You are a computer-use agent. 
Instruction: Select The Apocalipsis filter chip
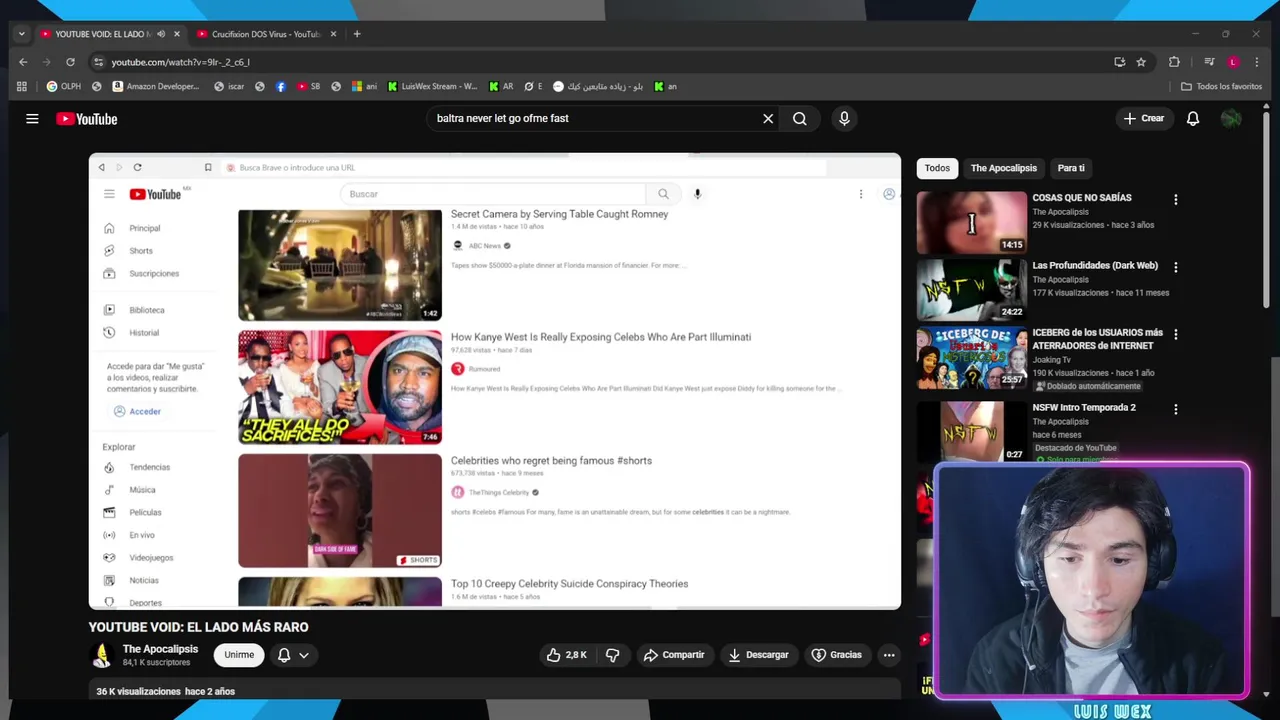click(x=1004, y=168)
